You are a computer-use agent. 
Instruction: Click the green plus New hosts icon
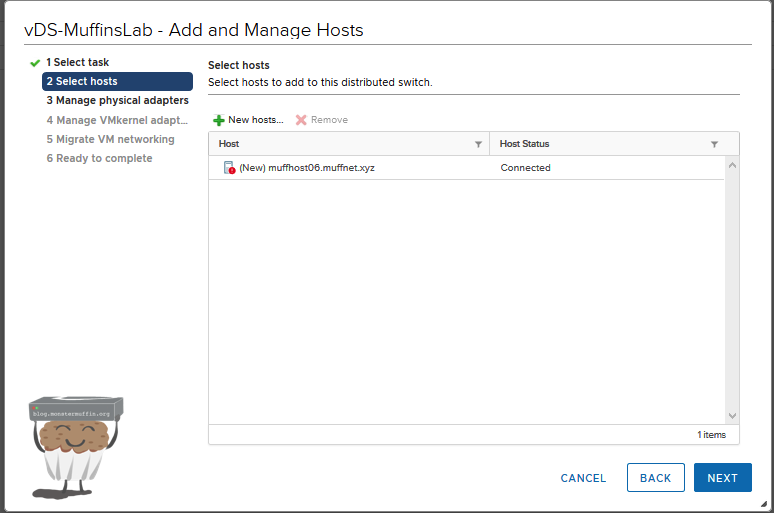pyautogui.click(x=219, y=120)
